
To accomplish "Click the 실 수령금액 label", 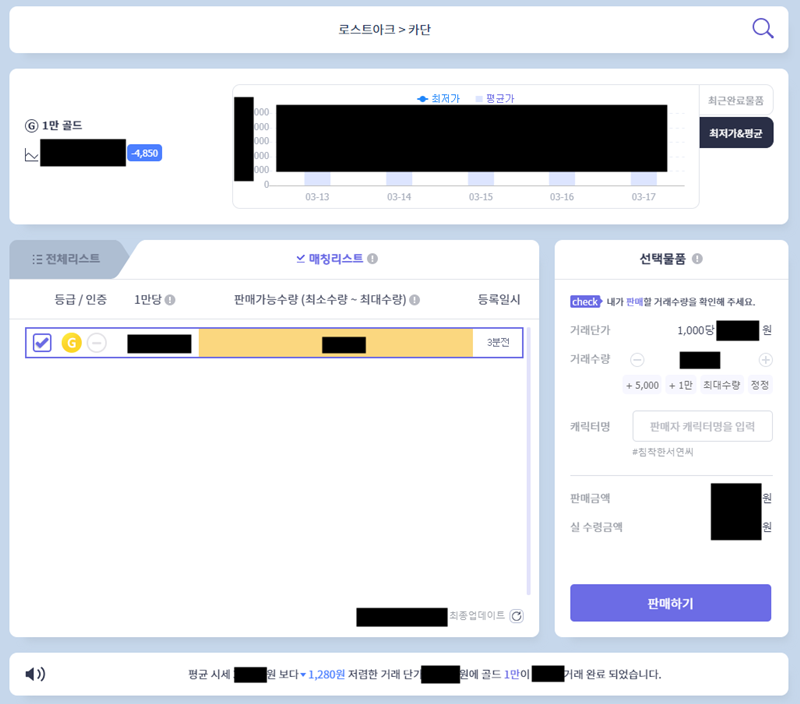I will (x=596, y=527).
